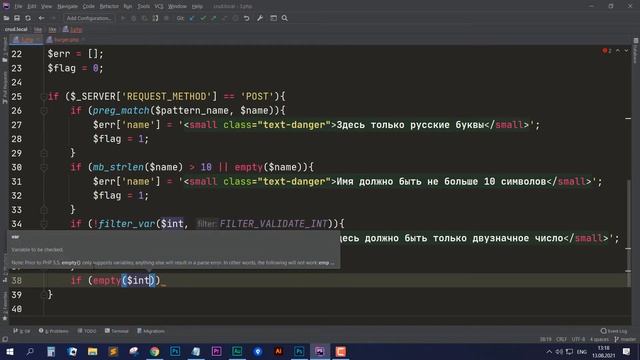Click the fold end marker at line 33
Screen dimensions: 640x360
44,210
